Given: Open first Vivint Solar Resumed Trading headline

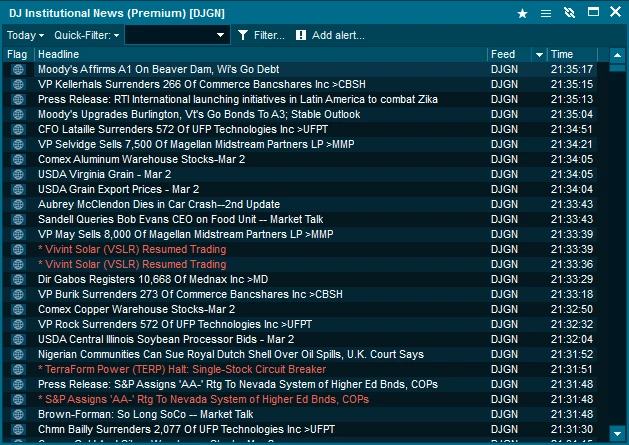Looking at the screenshot, I should point(132,249).
